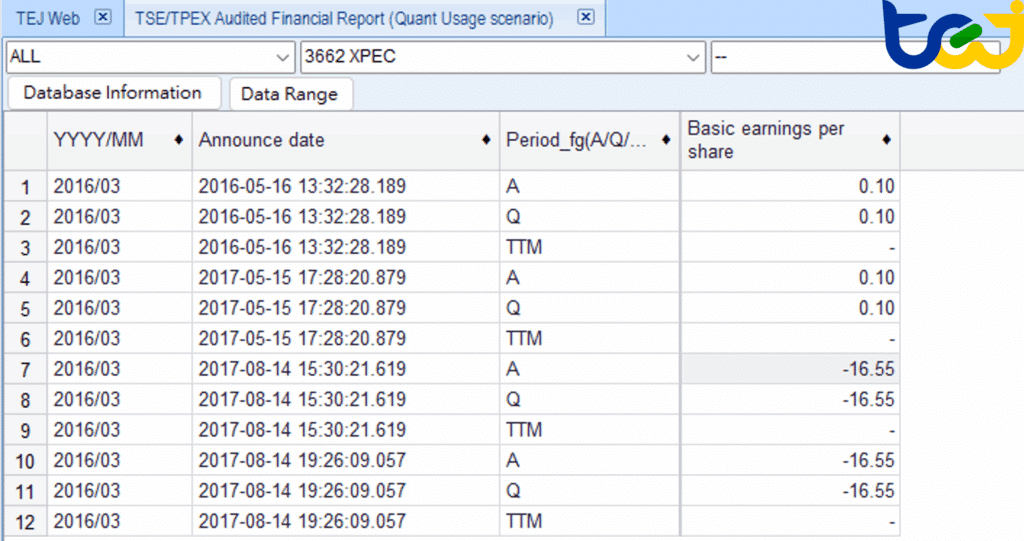Click Period_fg column sort icon

(667, 140)
